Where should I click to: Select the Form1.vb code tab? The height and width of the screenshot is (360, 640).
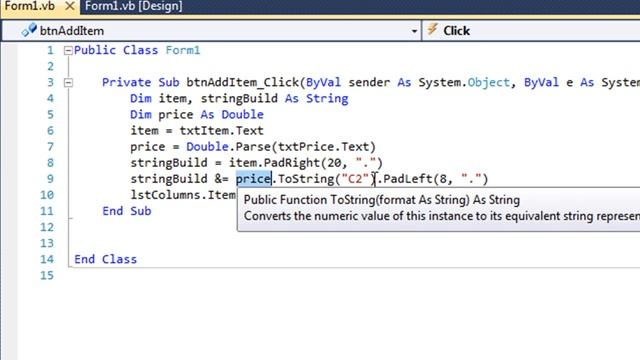[x=29, y=6]
